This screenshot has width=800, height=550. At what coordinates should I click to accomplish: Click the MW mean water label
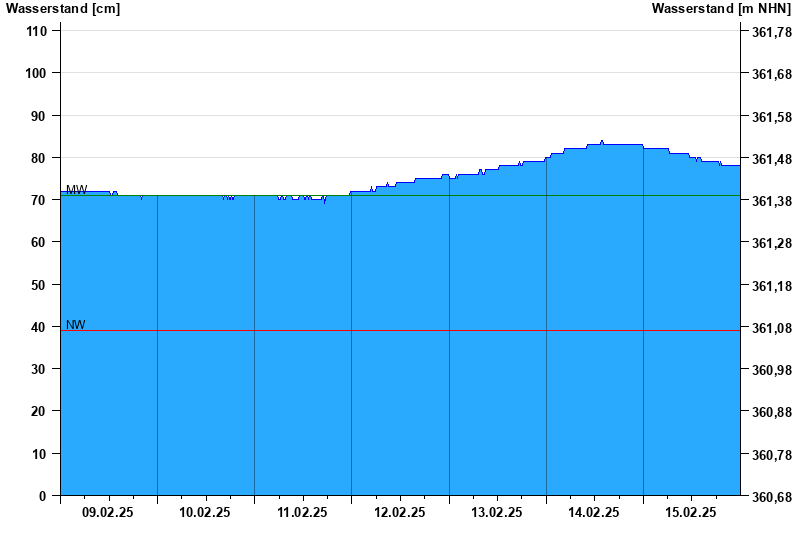pos(77,190)
